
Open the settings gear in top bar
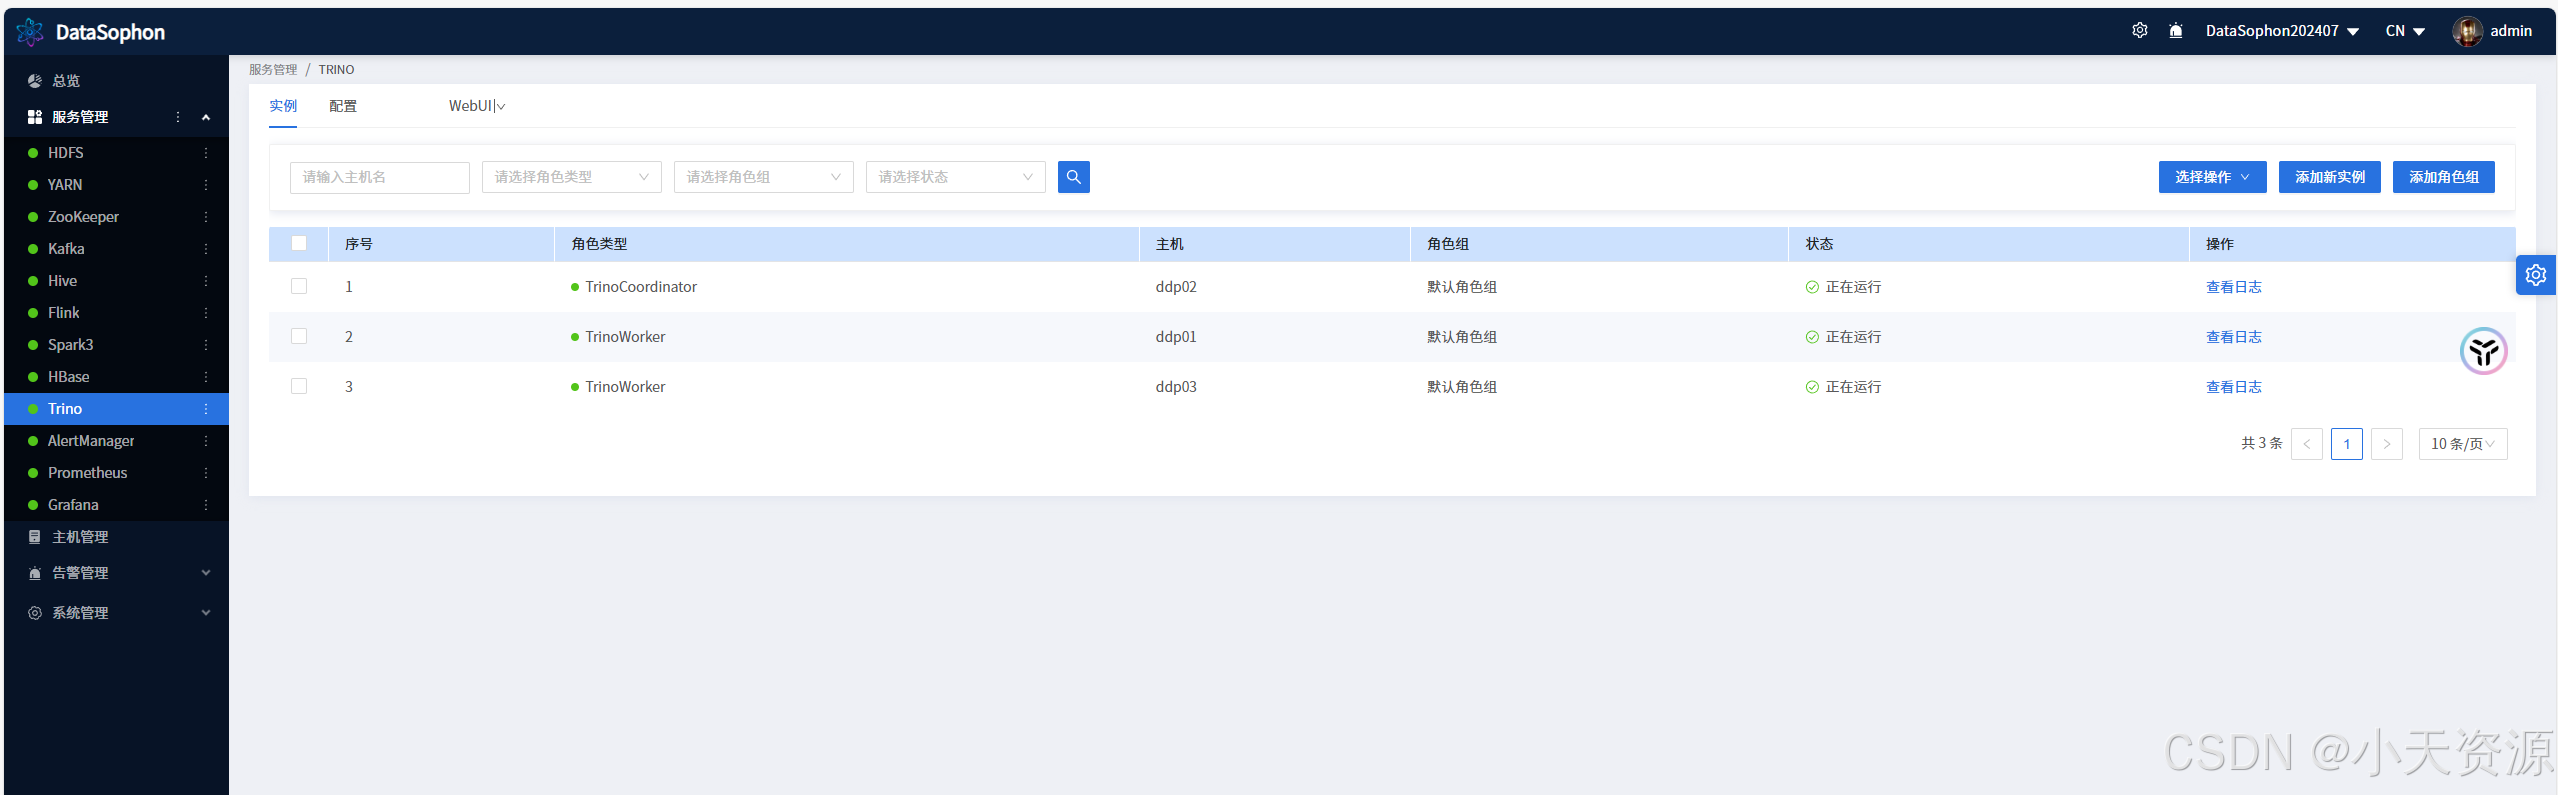[2139, 31]
